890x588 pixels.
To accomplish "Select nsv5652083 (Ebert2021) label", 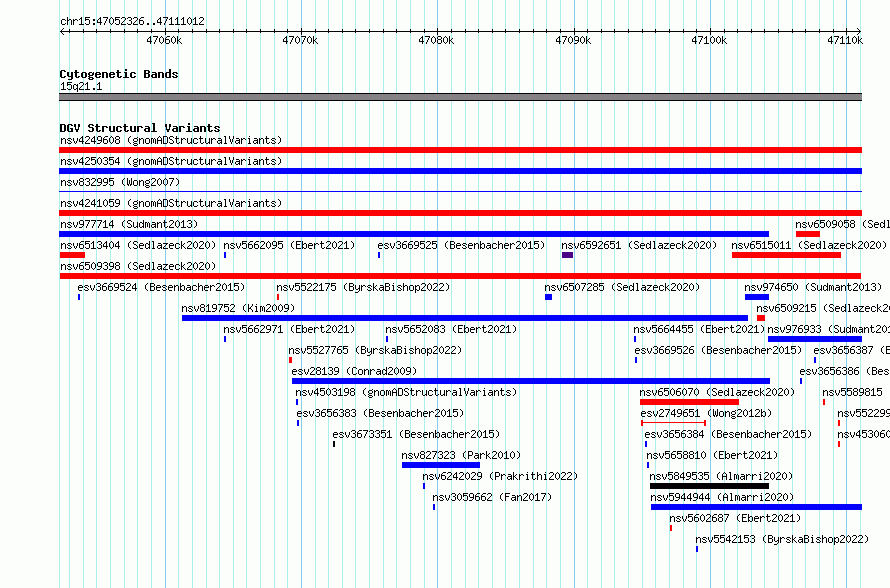I will click(451, 329).
